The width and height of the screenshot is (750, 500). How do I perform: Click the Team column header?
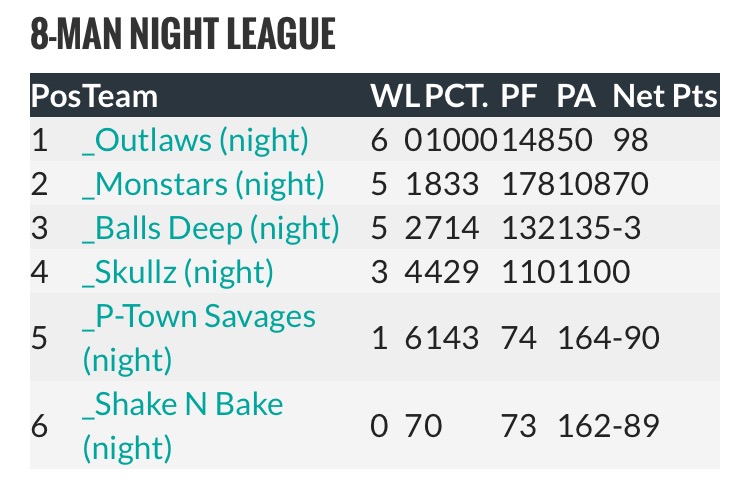pos(119,96)
